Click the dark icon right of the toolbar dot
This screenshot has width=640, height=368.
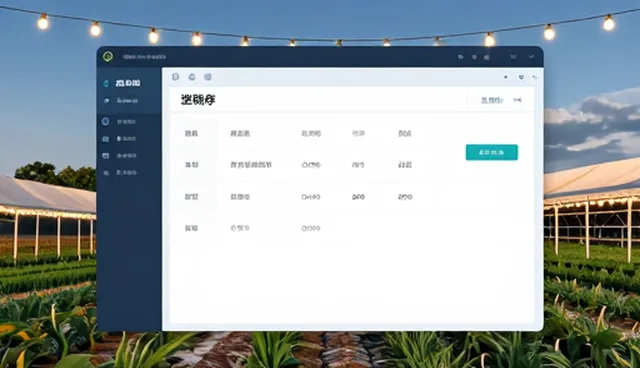pyautogui.click(x=521, y=77)
